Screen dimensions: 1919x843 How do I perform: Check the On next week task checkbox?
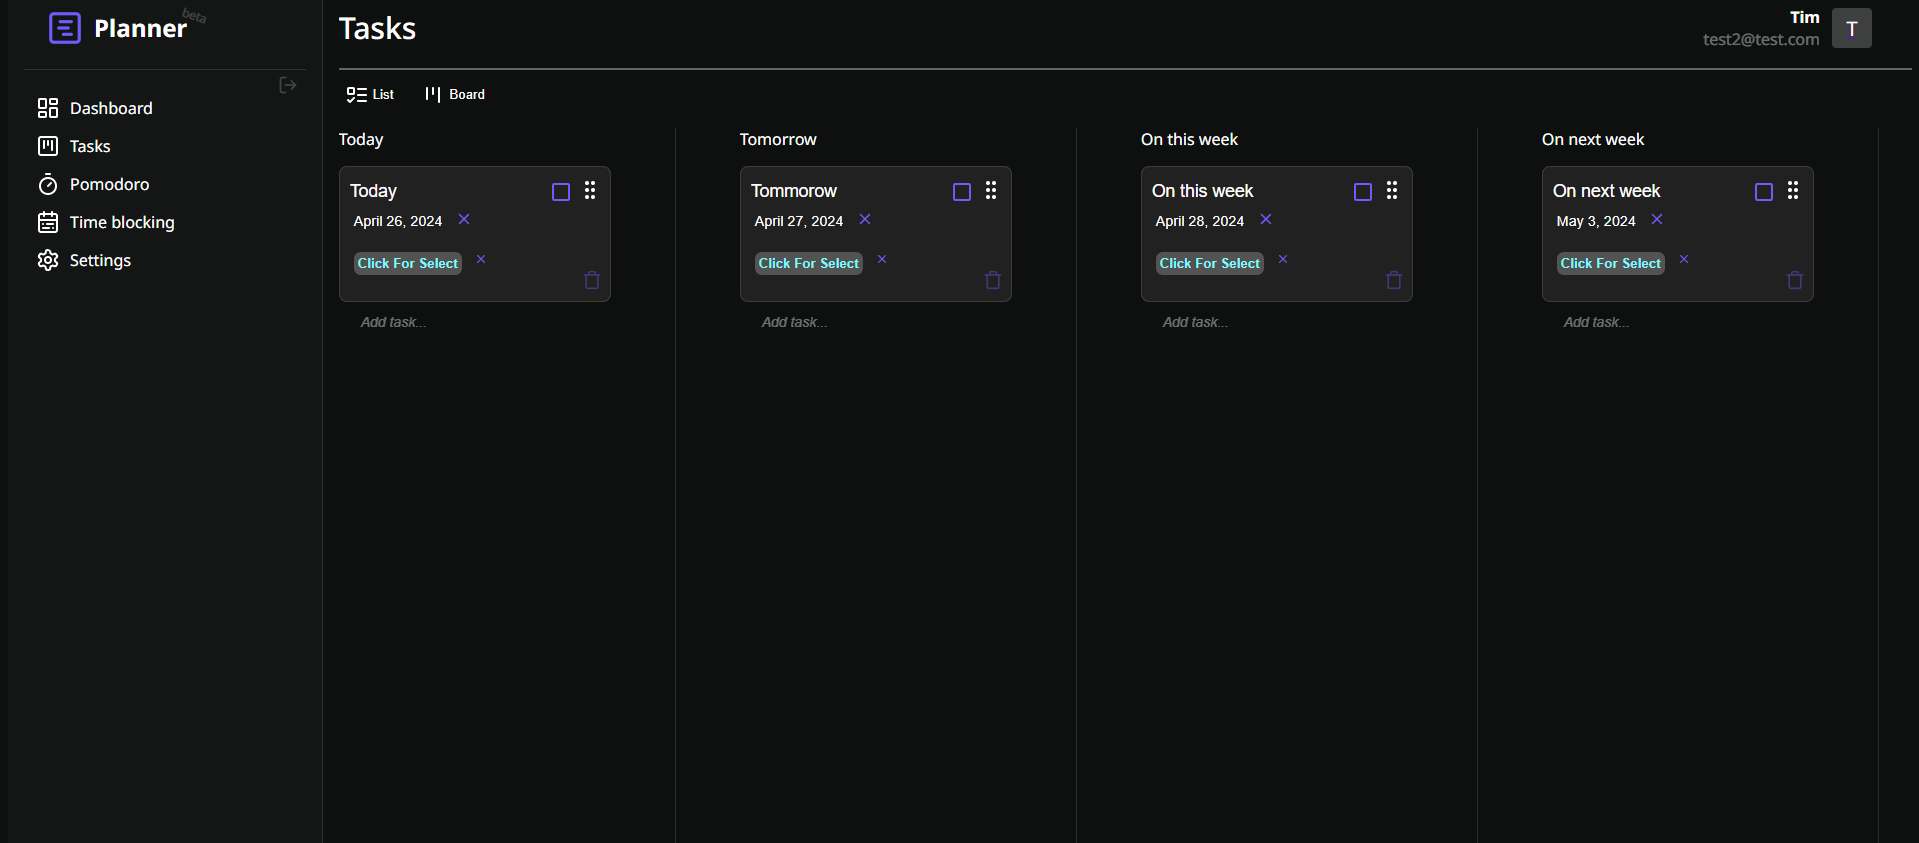coord(1764,192)
